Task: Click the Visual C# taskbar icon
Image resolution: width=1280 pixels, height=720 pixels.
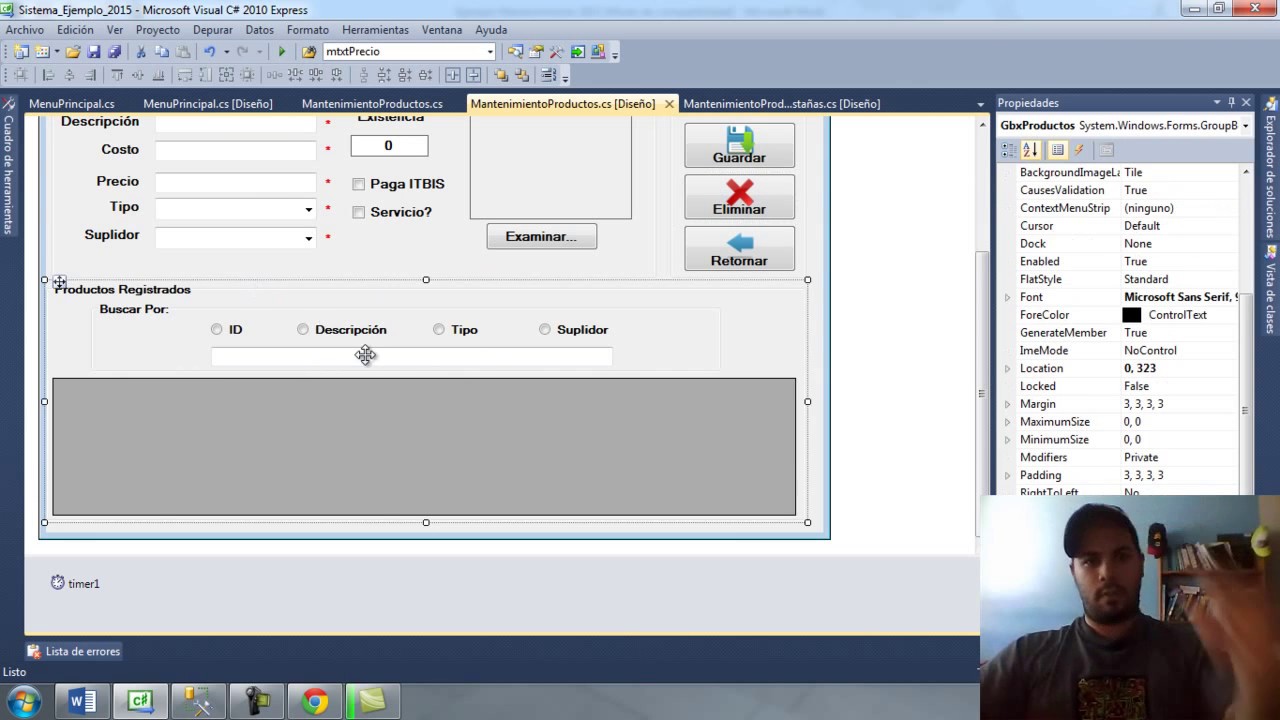Action: [x=140, y=702]
